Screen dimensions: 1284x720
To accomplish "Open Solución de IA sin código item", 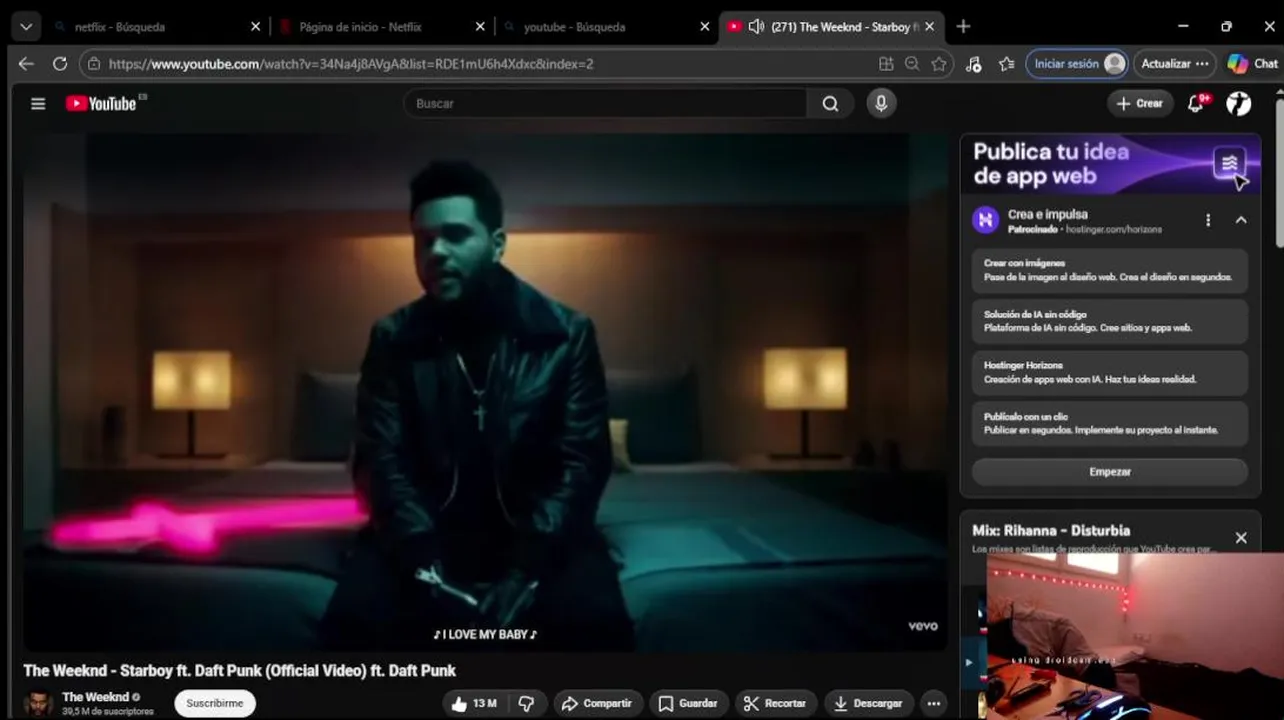I will pos(1110,321).
